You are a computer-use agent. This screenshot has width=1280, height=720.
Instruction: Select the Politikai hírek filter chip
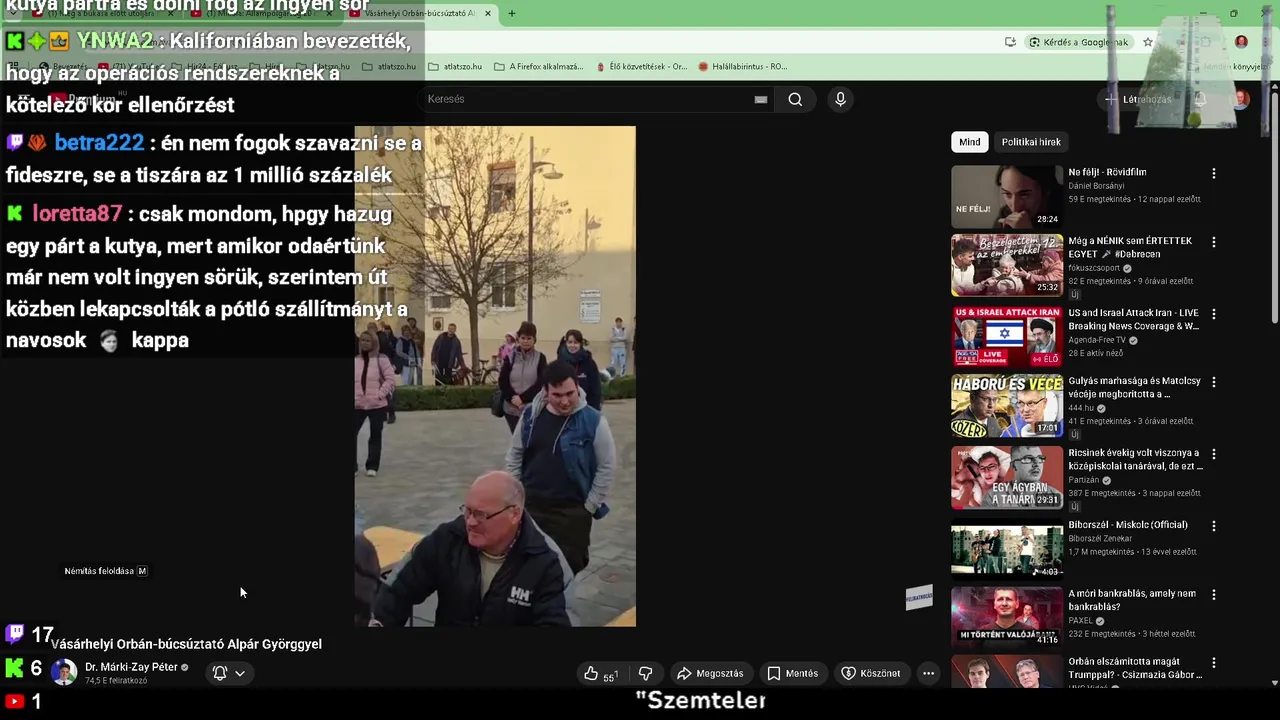1031,142
